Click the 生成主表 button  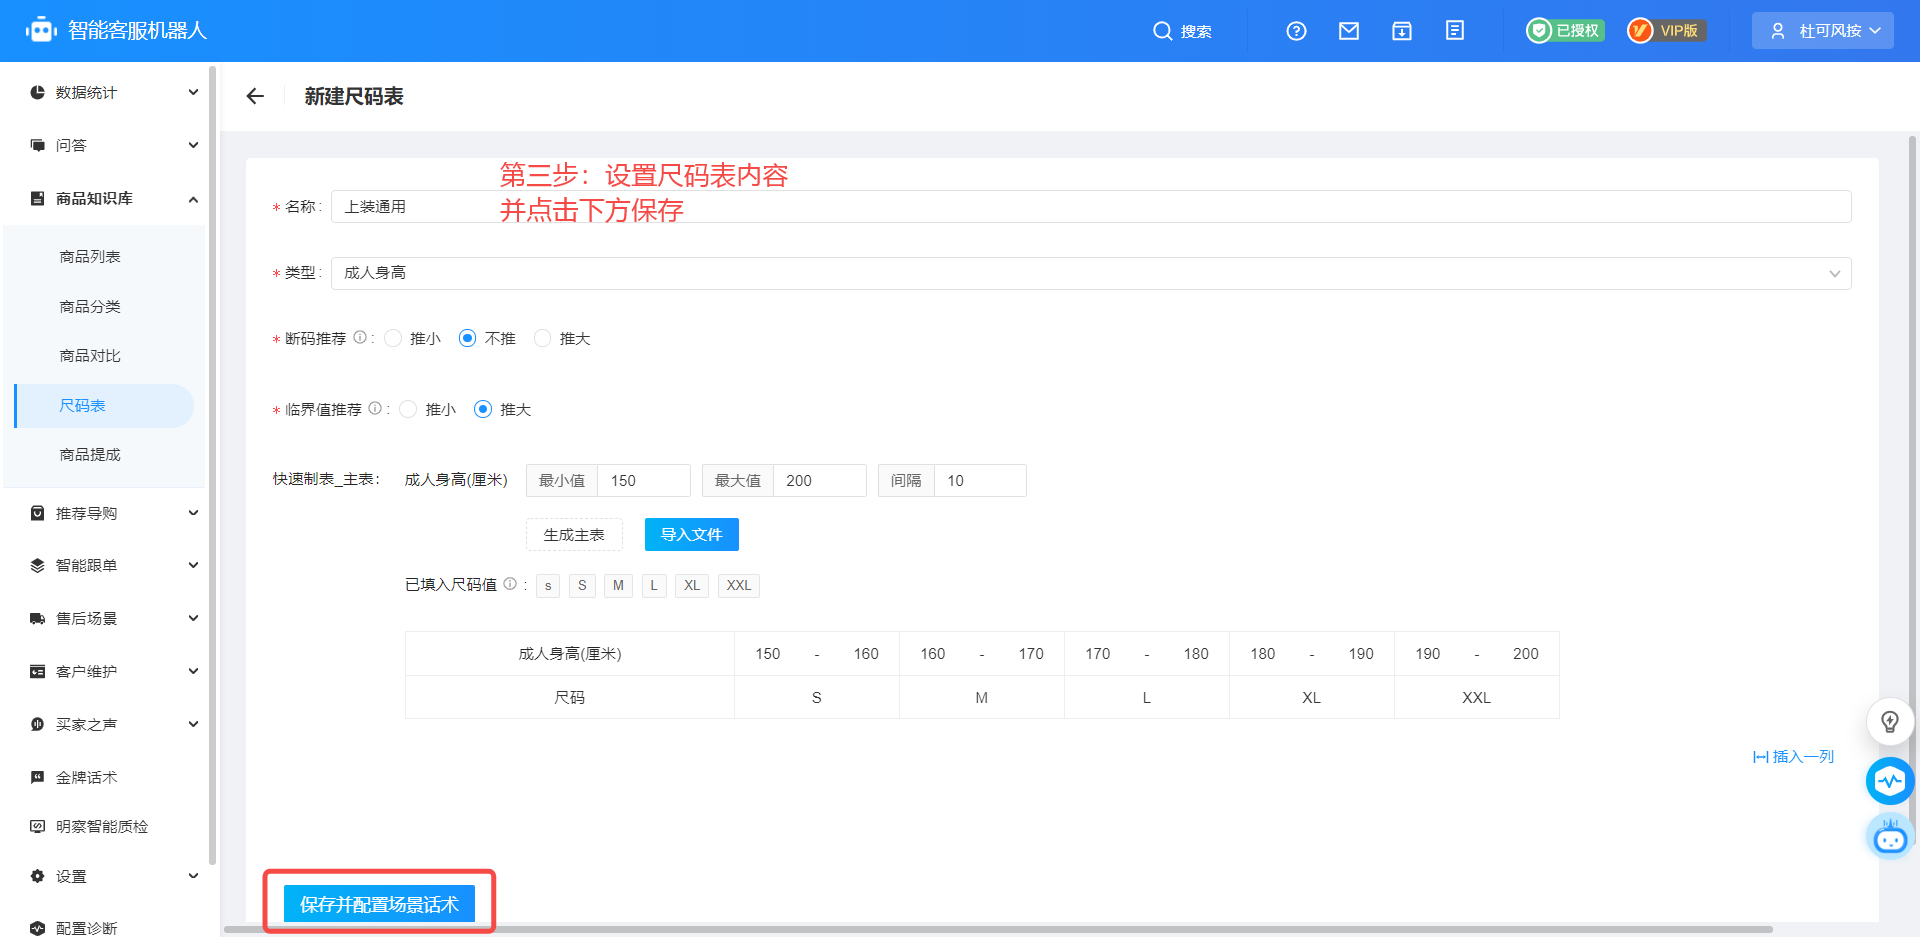pos(574,535)
